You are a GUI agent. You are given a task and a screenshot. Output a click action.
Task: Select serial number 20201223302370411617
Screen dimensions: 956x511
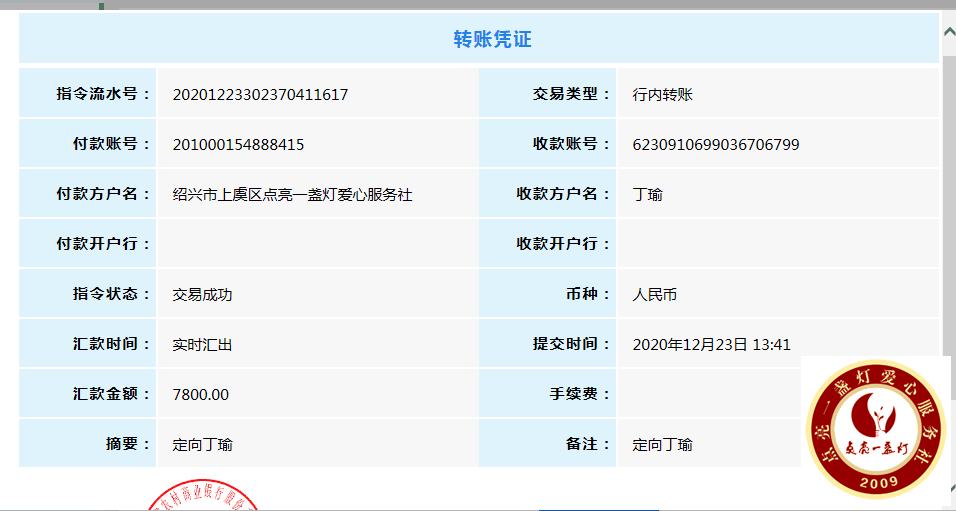[260, 95]
